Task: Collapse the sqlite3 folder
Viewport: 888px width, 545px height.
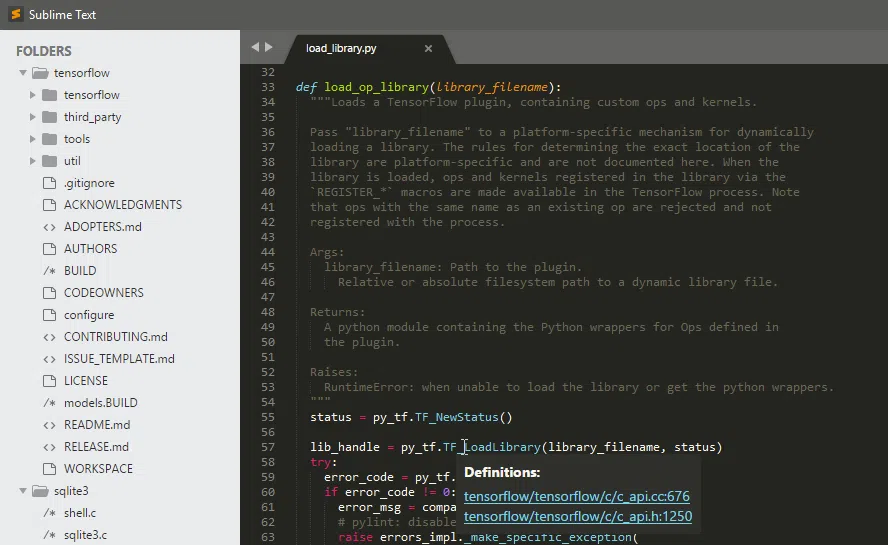Action: click(23, 491)
